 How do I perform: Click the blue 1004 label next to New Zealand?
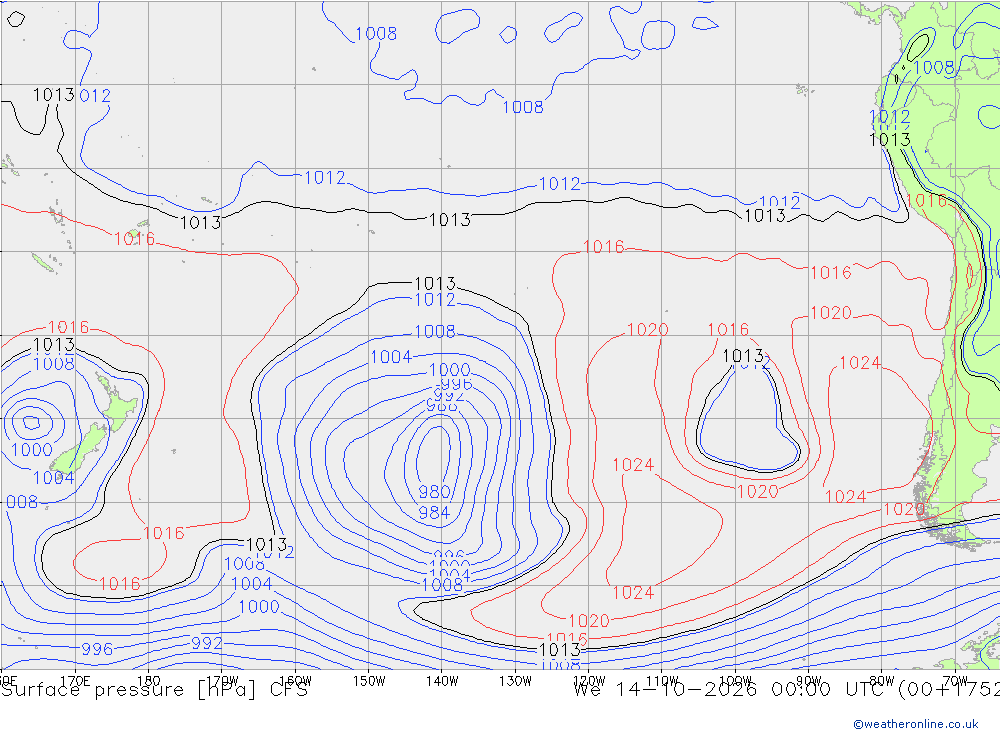click(54, 478)
